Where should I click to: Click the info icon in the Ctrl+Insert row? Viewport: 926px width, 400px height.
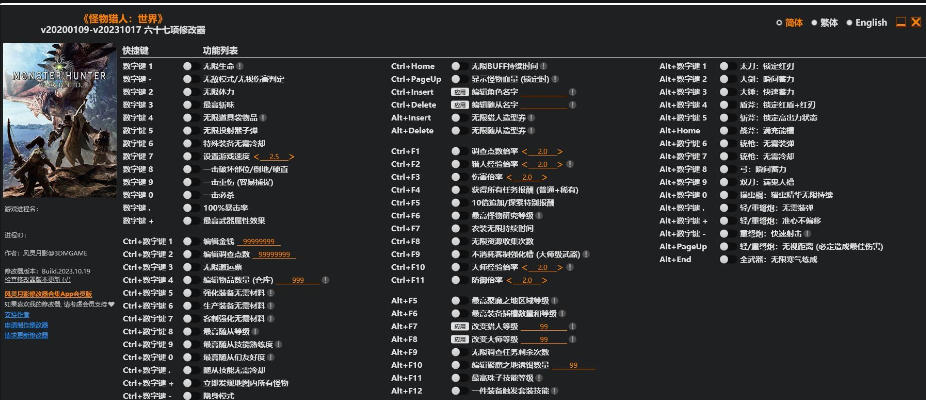coord(572,92)
